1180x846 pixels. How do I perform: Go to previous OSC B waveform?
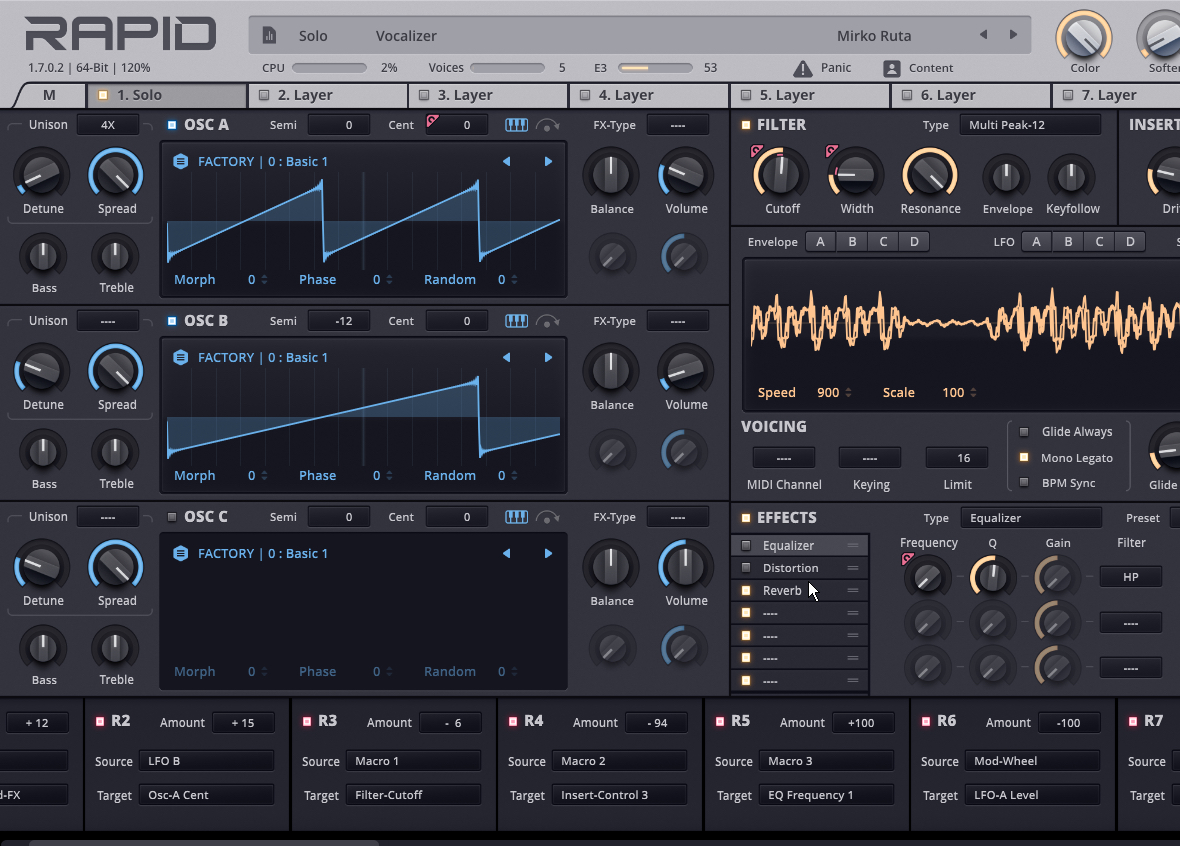[506, 357]
